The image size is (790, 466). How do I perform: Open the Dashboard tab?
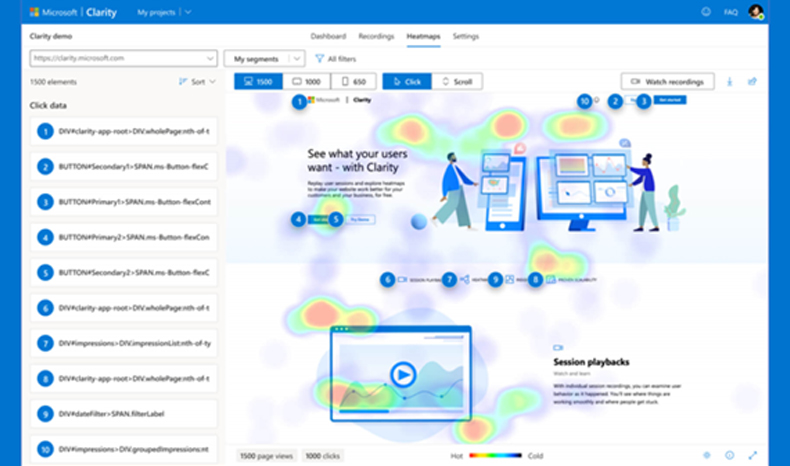[x=328, y=36]
